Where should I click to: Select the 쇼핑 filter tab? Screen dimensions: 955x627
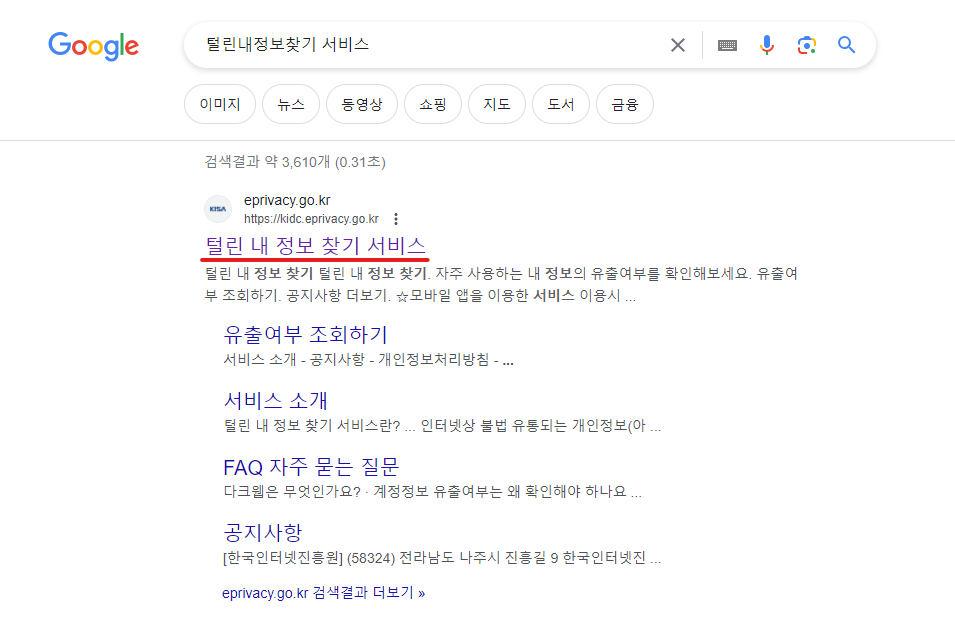(432, 104)
